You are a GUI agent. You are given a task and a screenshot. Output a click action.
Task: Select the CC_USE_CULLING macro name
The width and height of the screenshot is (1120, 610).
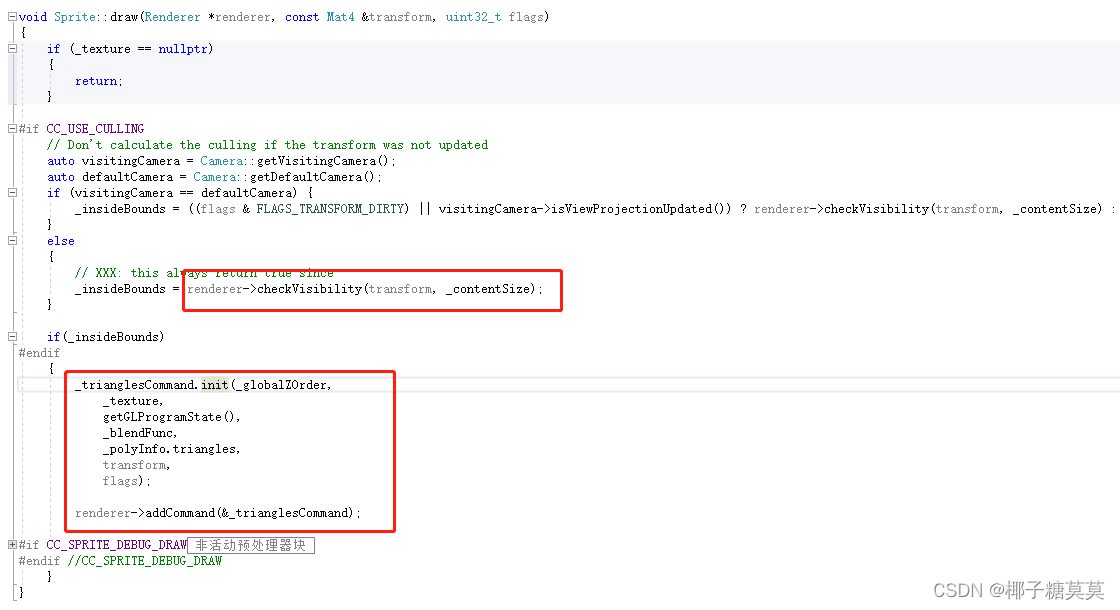[x=95, y=129]
